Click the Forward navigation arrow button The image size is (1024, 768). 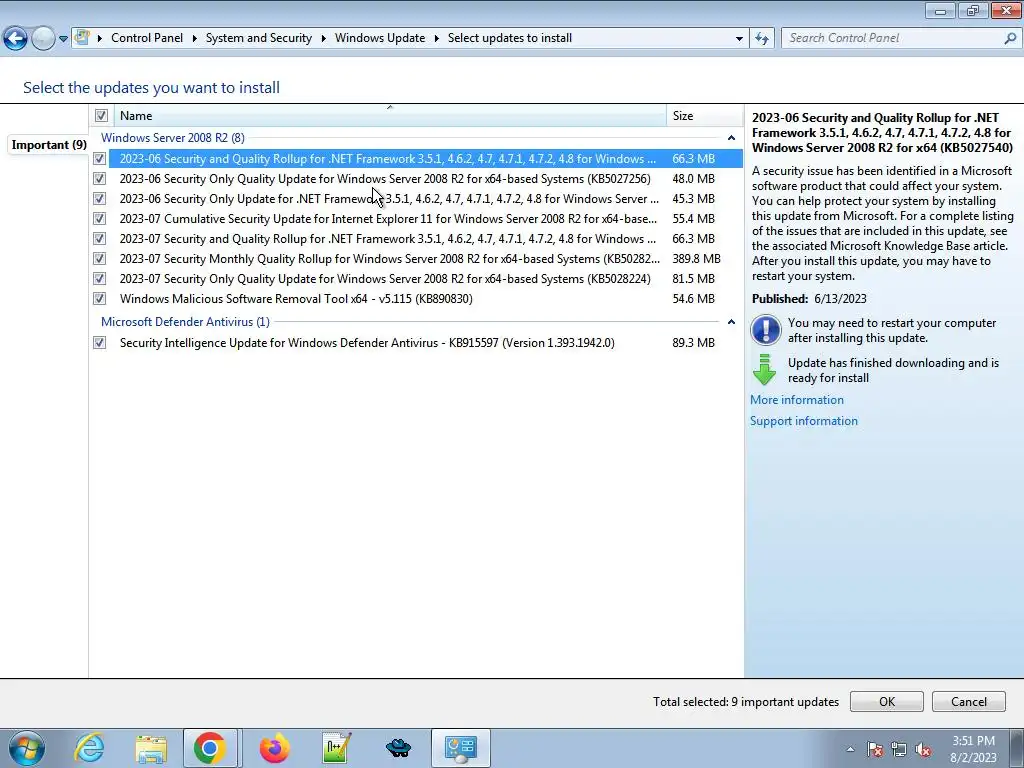[43, 39]
